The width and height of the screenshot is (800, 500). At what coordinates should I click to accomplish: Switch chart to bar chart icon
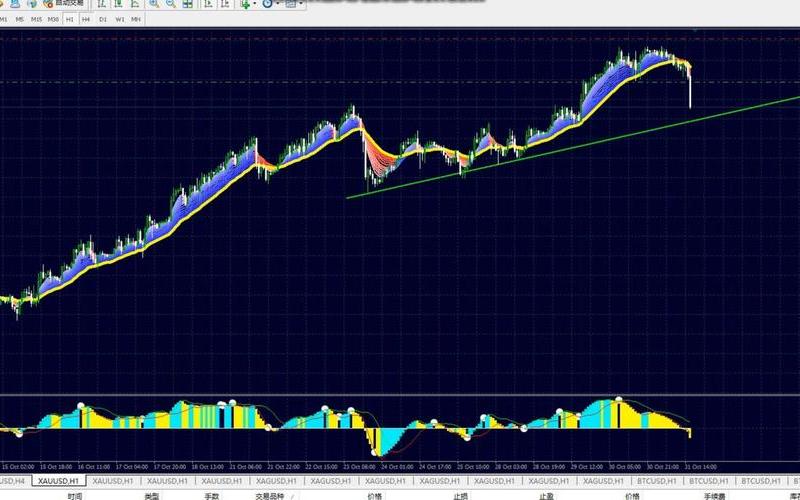pos(103,4)
